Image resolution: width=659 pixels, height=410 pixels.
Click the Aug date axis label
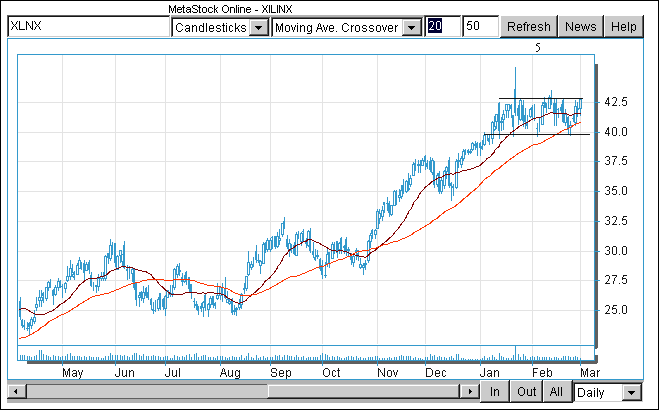pyautogui.click(x=230, y=373)
